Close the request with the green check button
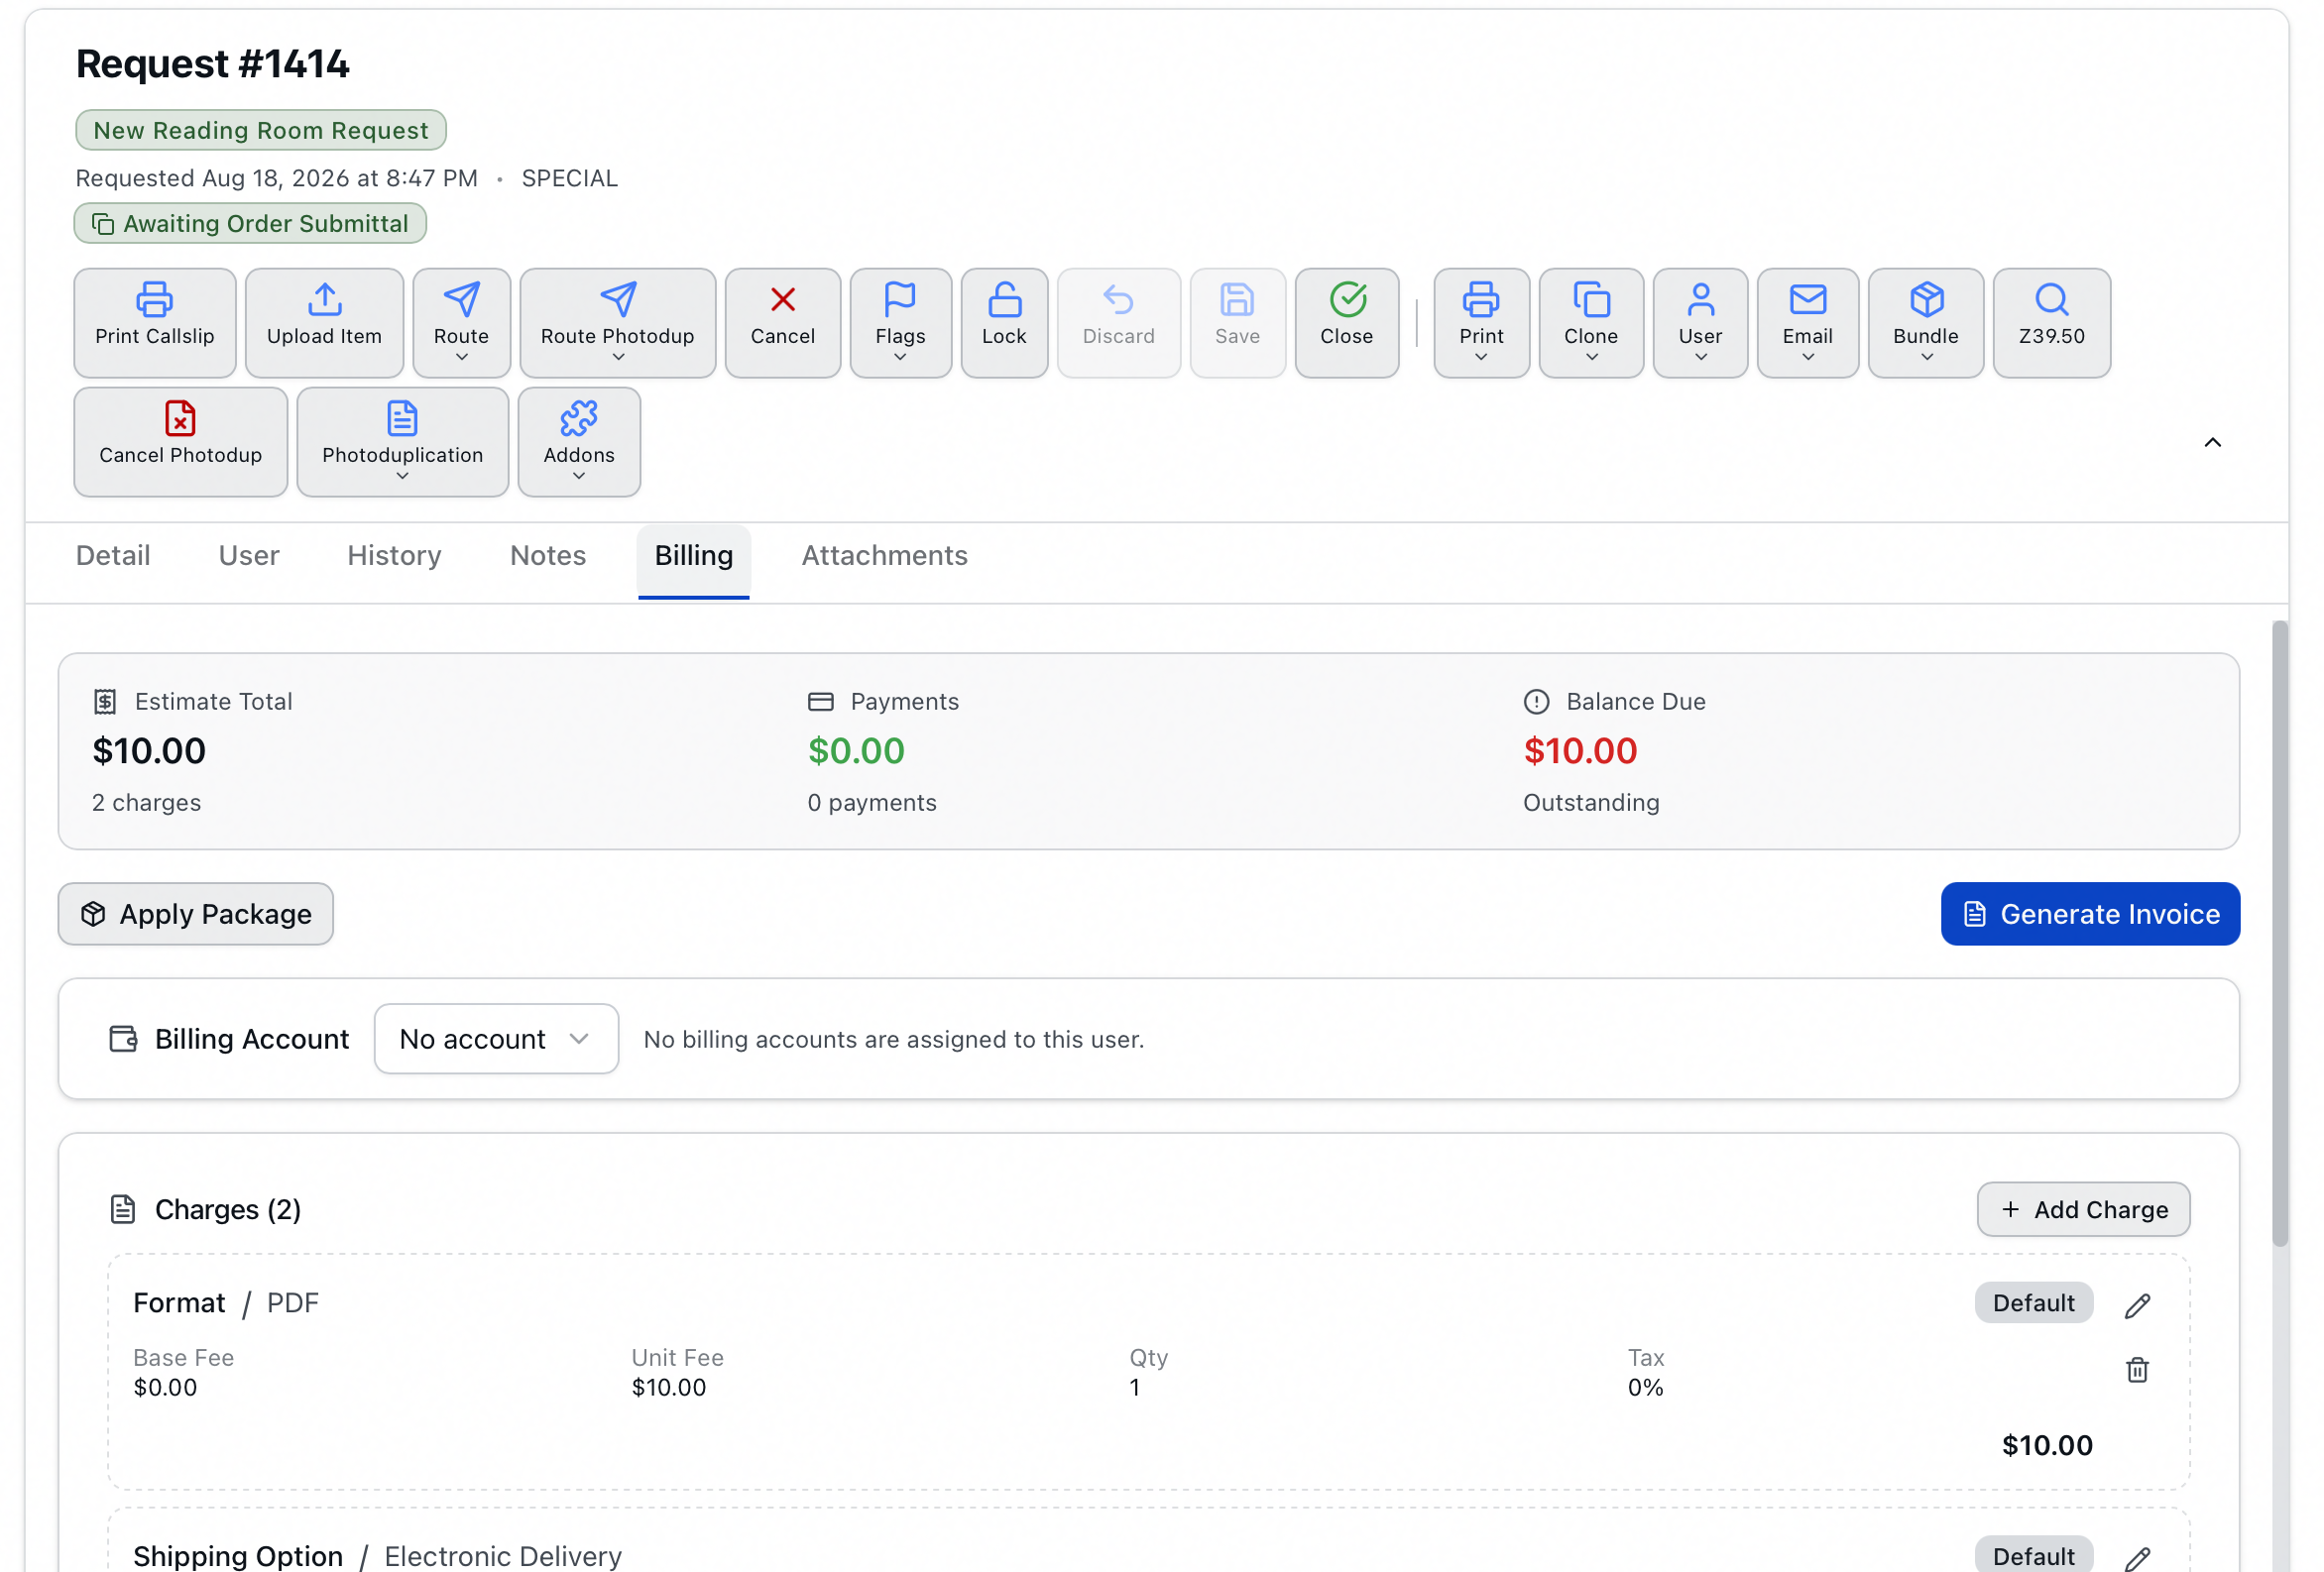2324x1572 pixels. pos(1346,322)
